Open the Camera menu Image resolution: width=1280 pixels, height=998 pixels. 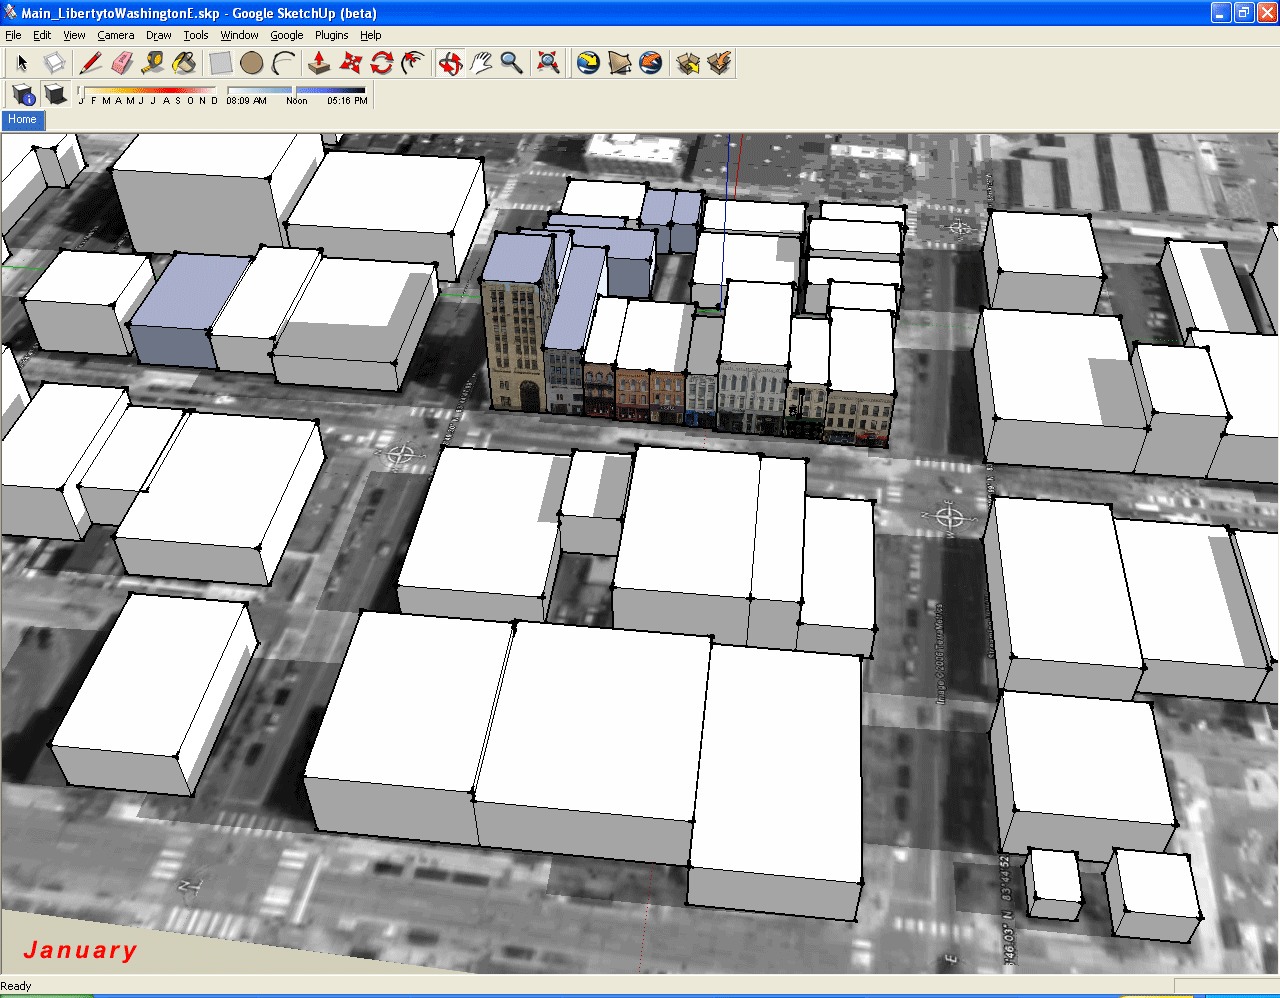(115, 35)
